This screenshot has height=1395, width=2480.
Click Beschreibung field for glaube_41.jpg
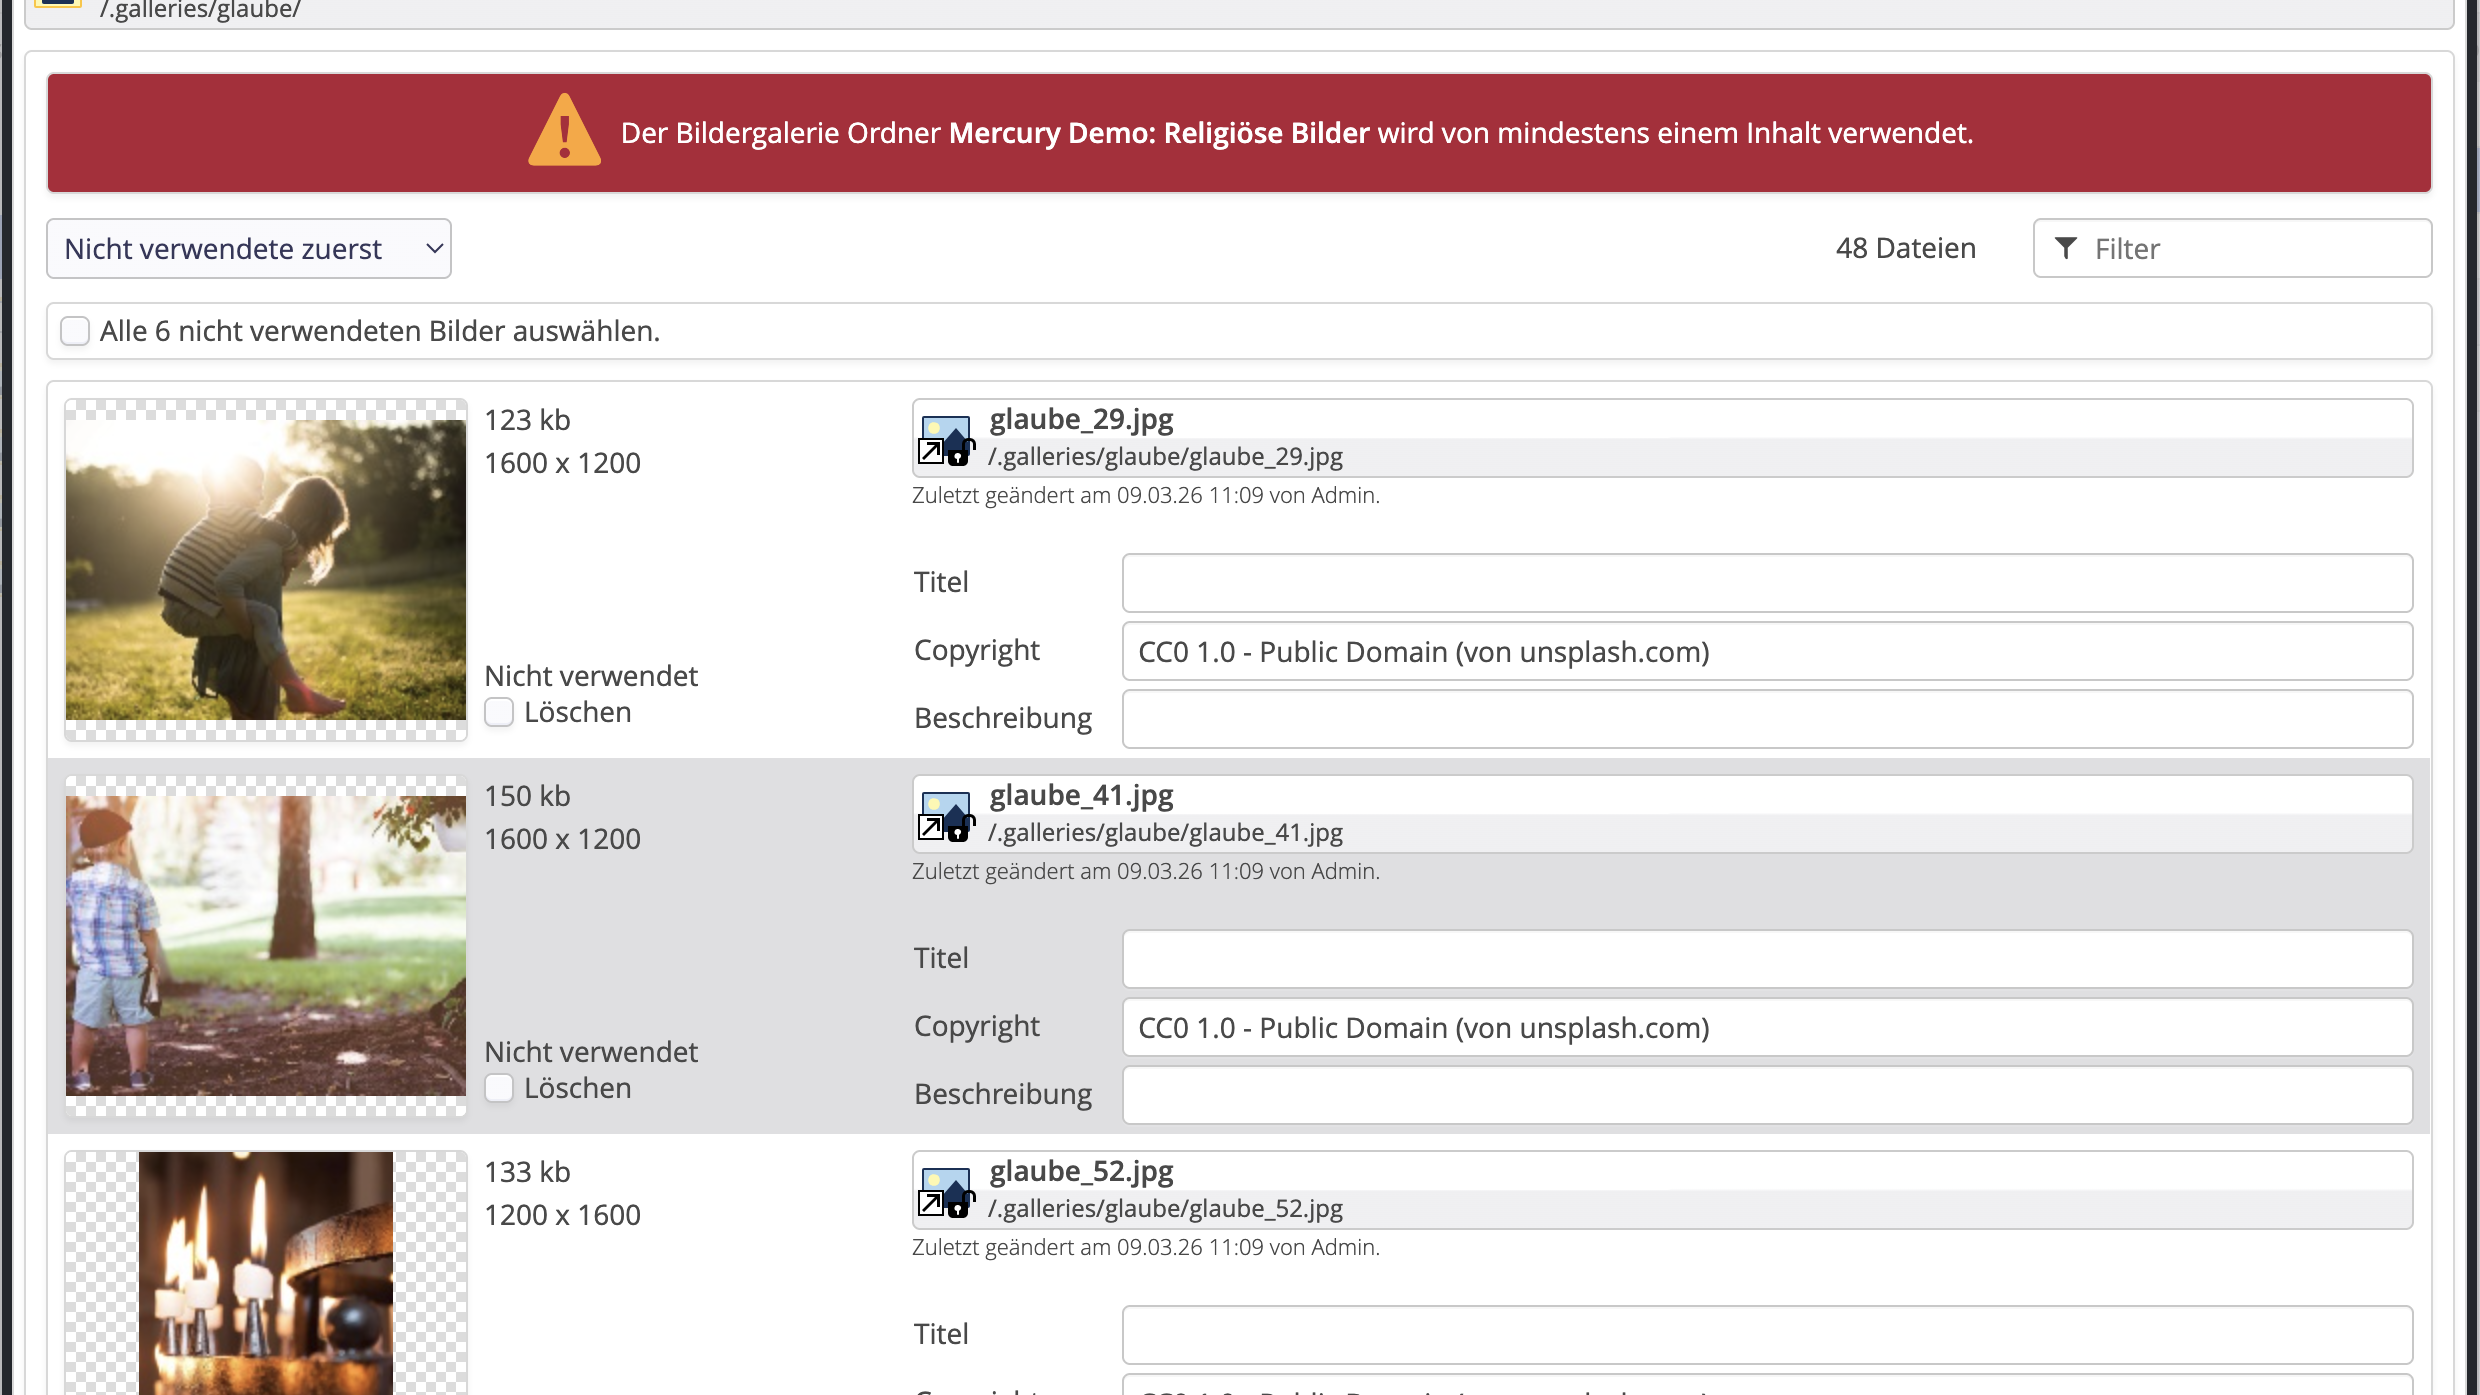pos(1766,1095)
